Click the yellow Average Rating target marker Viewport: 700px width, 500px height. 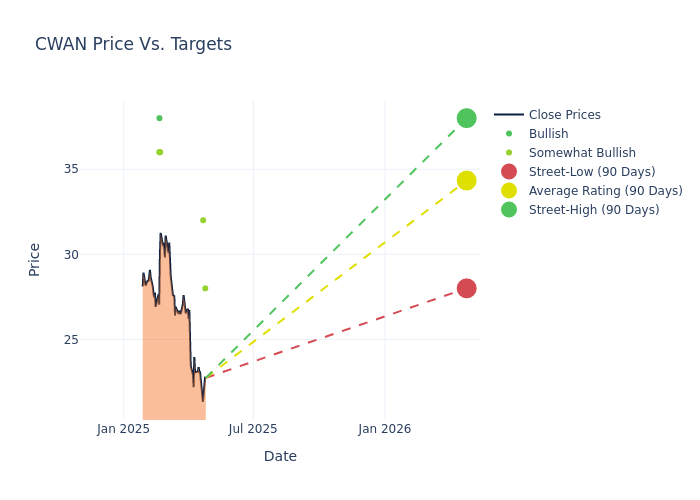coord(466,181)
